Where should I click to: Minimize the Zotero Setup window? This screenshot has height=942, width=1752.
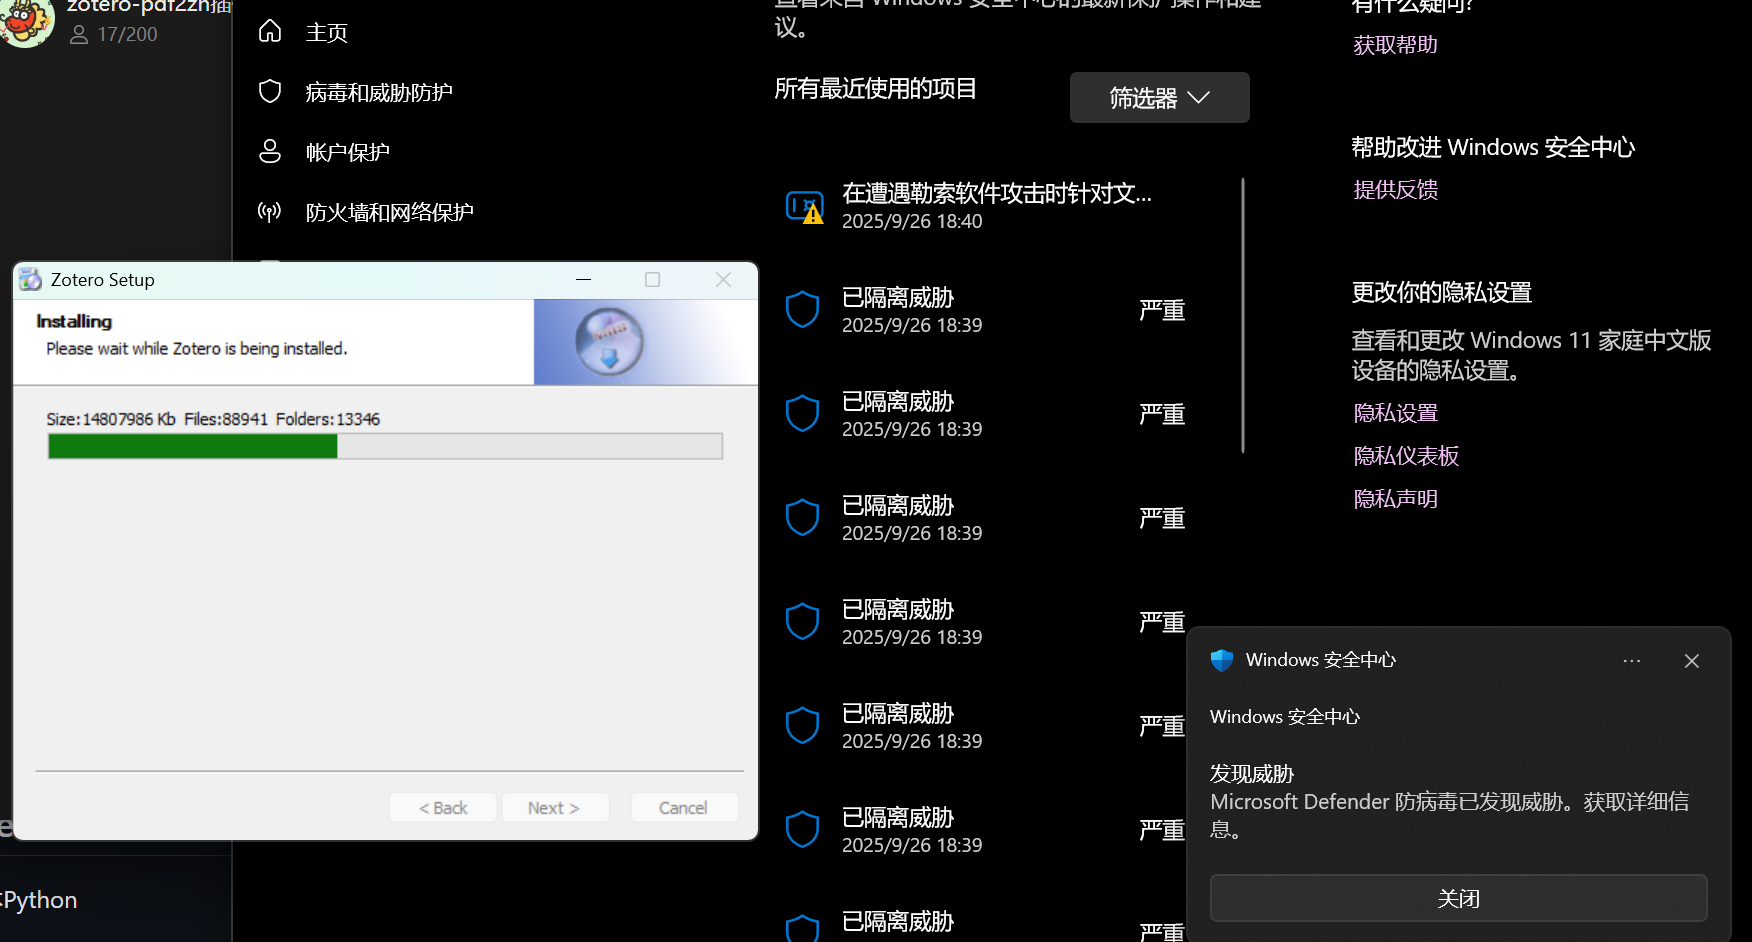tap(584, 280)
